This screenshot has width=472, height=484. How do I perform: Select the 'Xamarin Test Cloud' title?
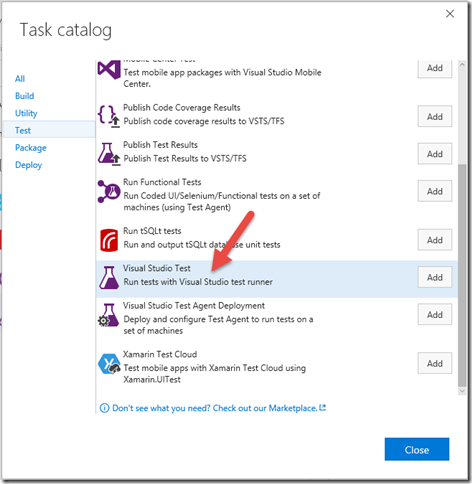(x=160, y=354)
